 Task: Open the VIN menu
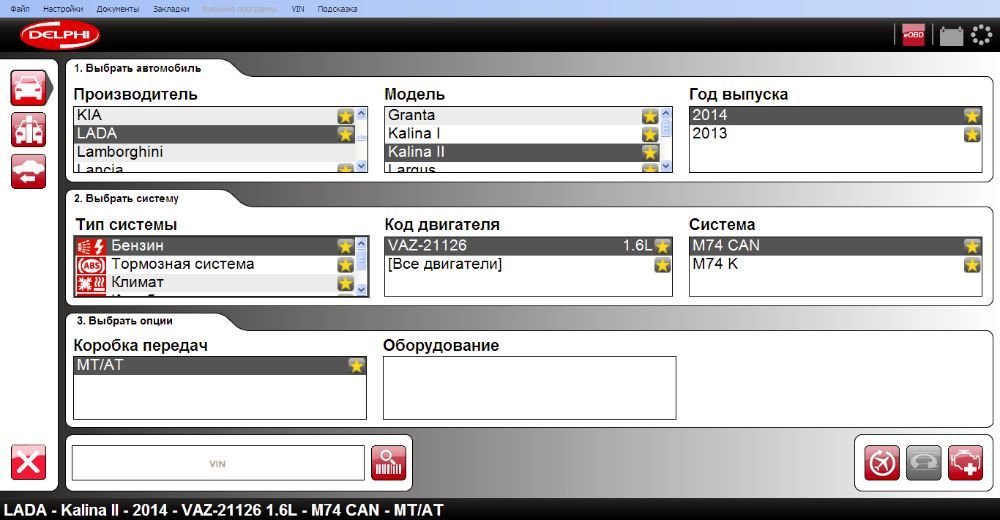click(x=298, y=9)
